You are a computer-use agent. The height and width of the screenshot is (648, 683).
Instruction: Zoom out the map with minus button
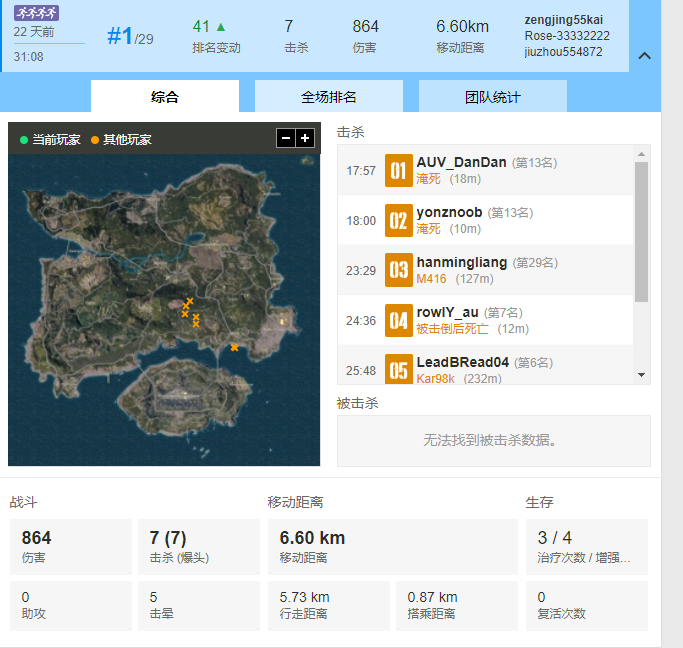tap(286, 138)
